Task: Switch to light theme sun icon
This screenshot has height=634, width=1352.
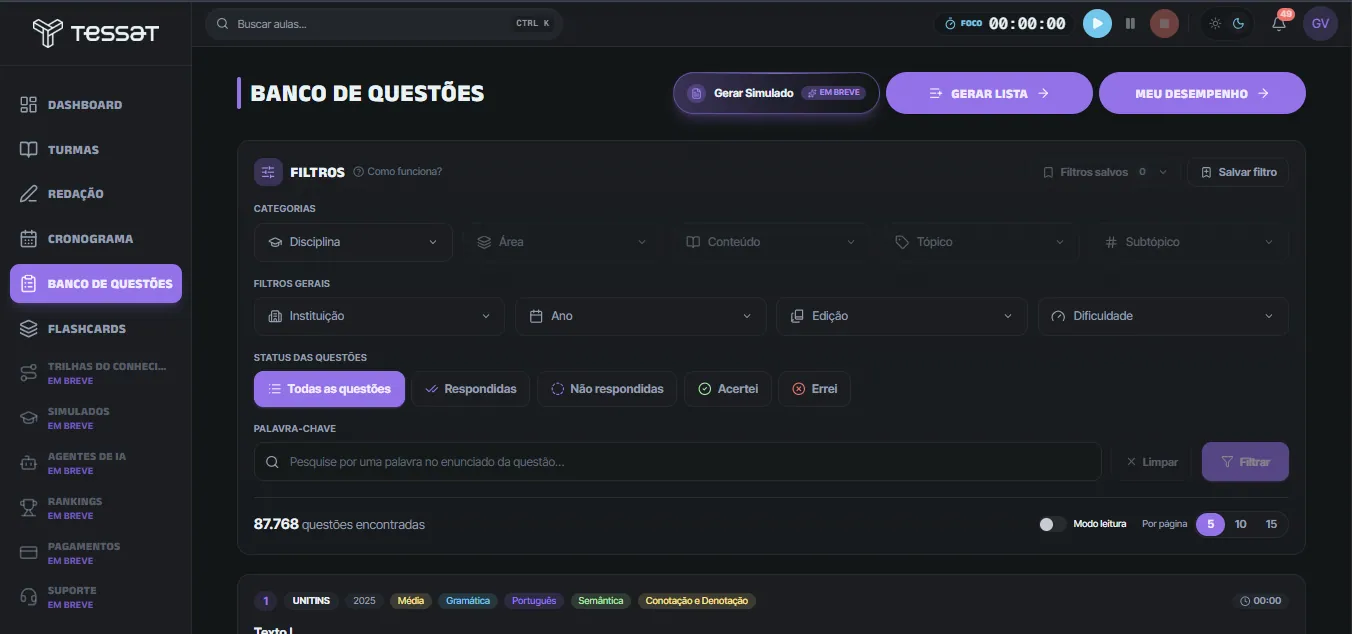Action: point(1215,23)
